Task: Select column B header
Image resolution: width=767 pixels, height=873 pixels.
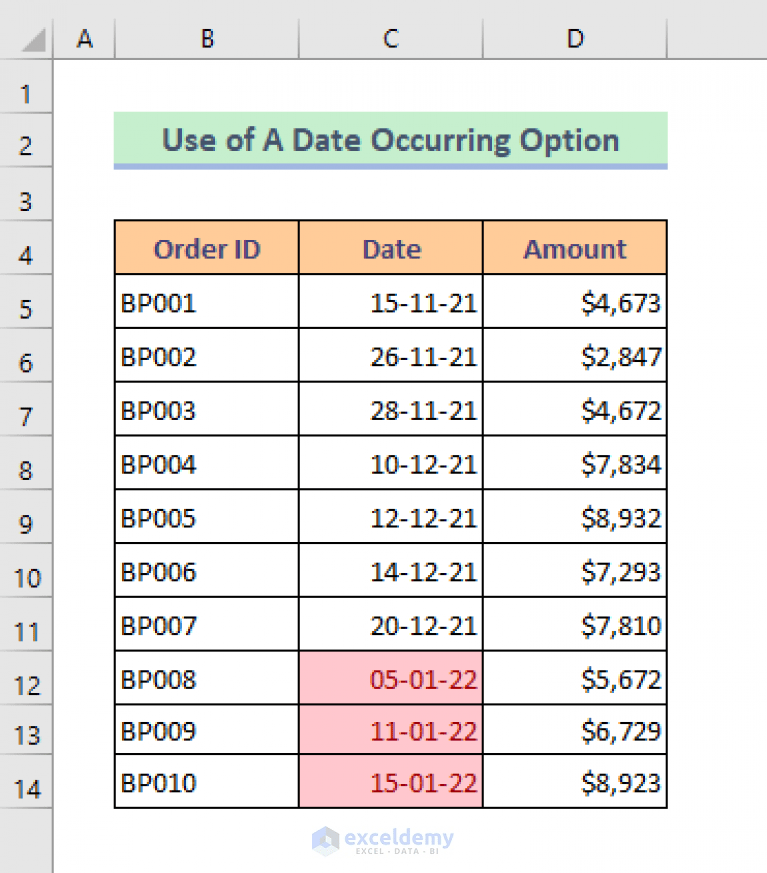Action: pyautogui.click(x=206, y=38)
